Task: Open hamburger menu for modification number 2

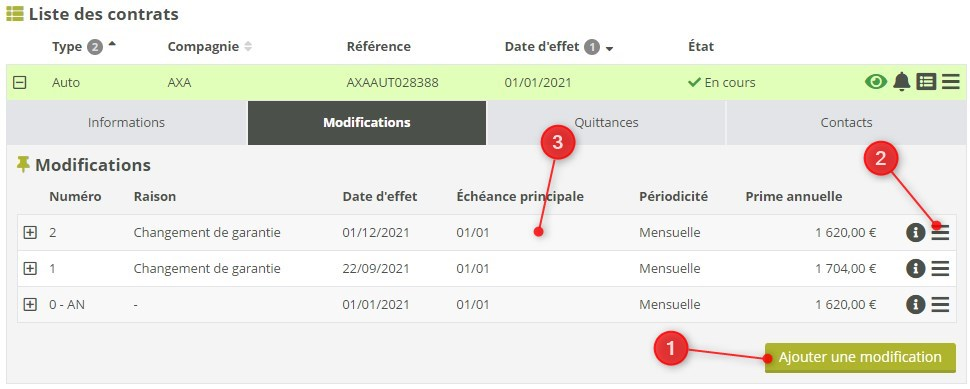Action: point(940,233)
